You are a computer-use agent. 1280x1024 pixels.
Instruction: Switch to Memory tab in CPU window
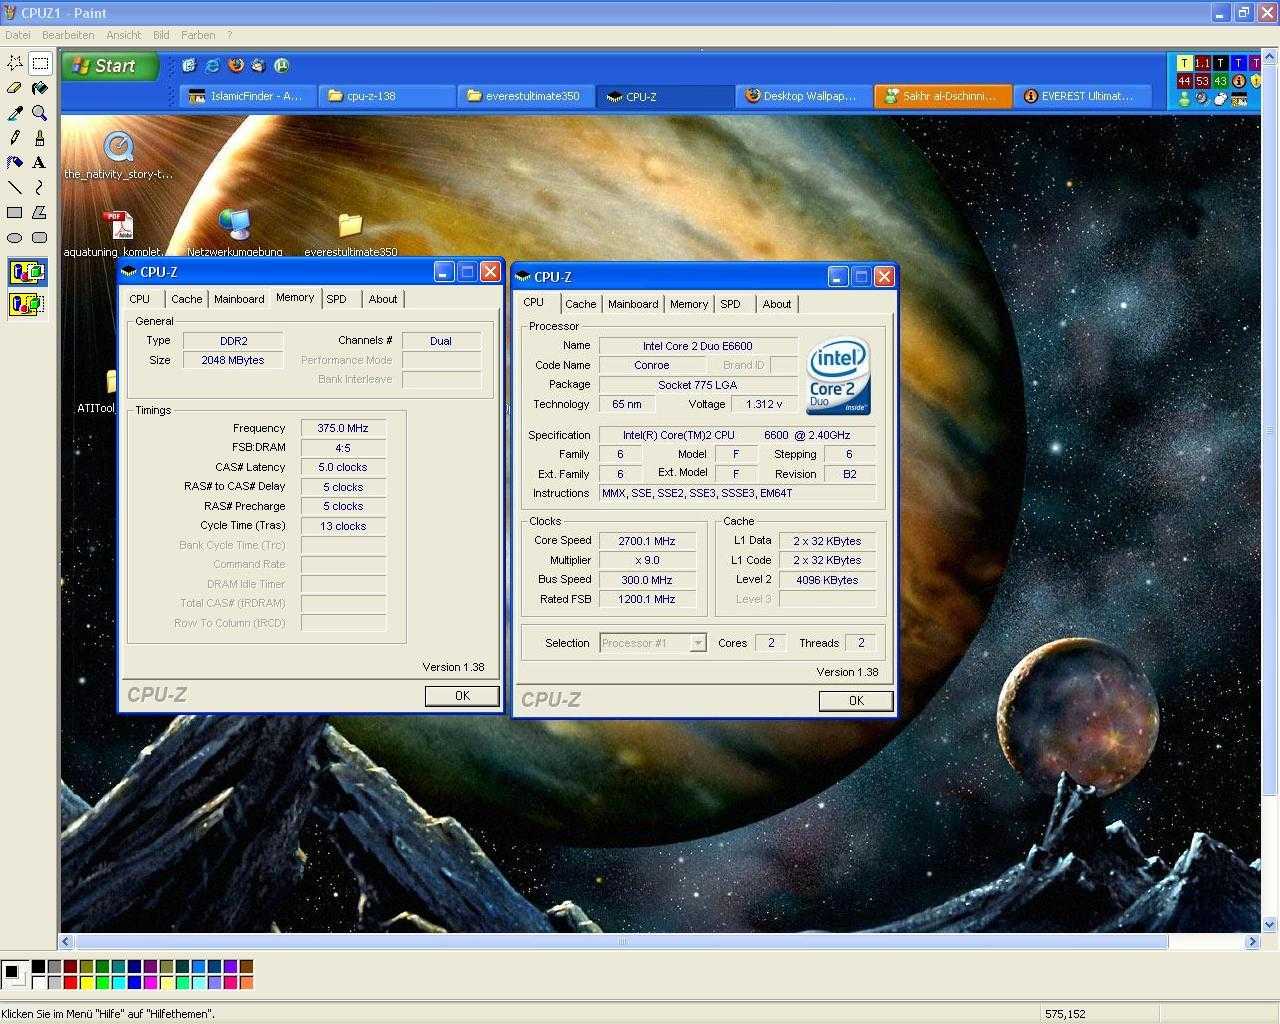[689, 304]
